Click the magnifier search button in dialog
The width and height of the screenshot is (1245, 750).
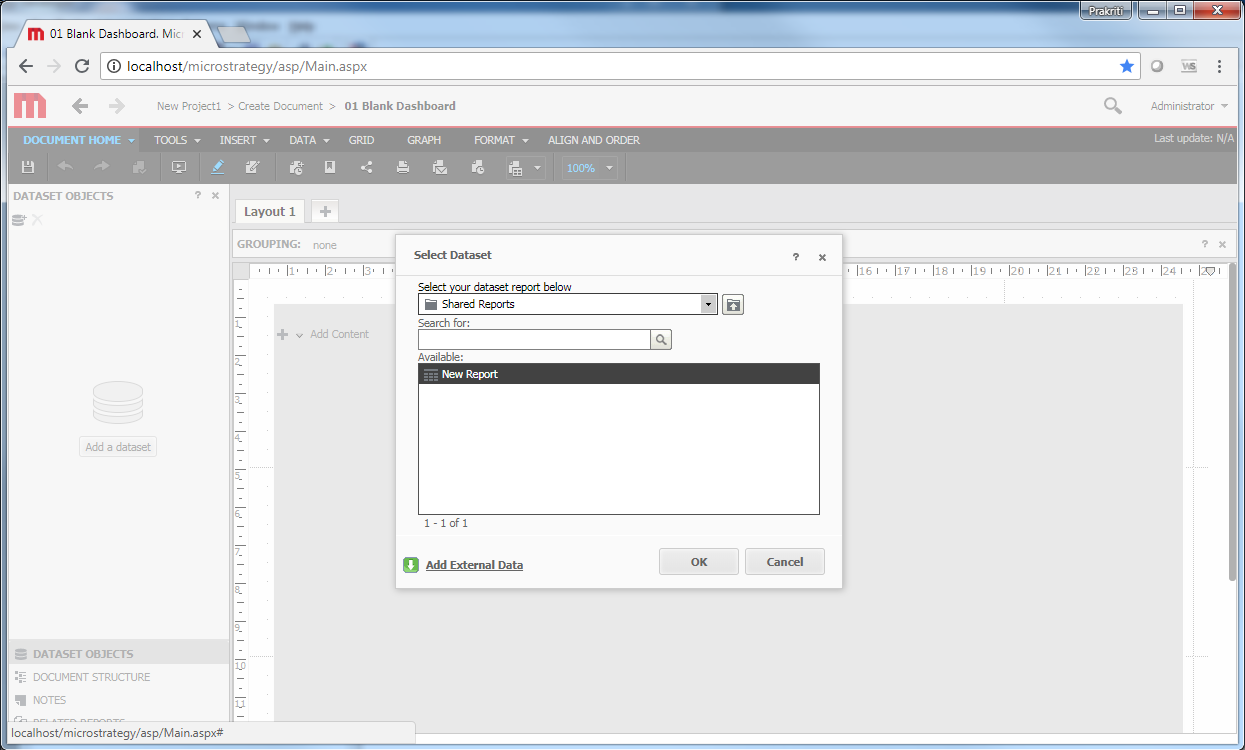661,340
